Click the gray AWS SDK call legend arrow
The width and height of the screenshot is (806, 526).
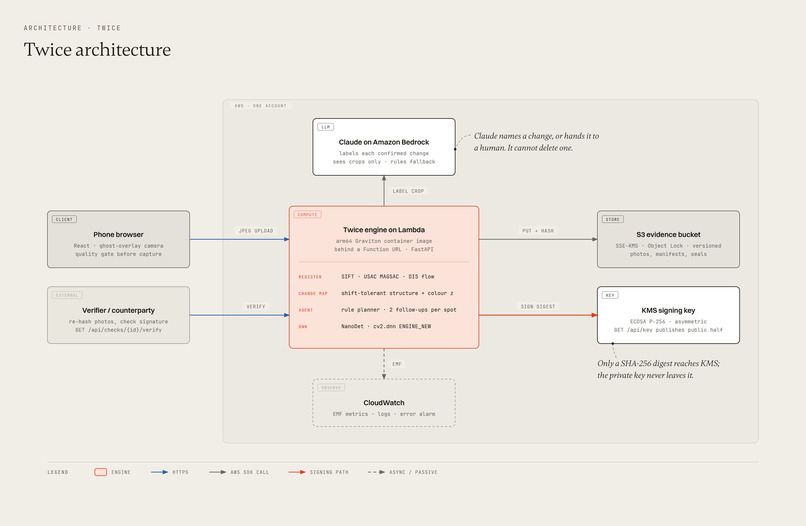217,472
